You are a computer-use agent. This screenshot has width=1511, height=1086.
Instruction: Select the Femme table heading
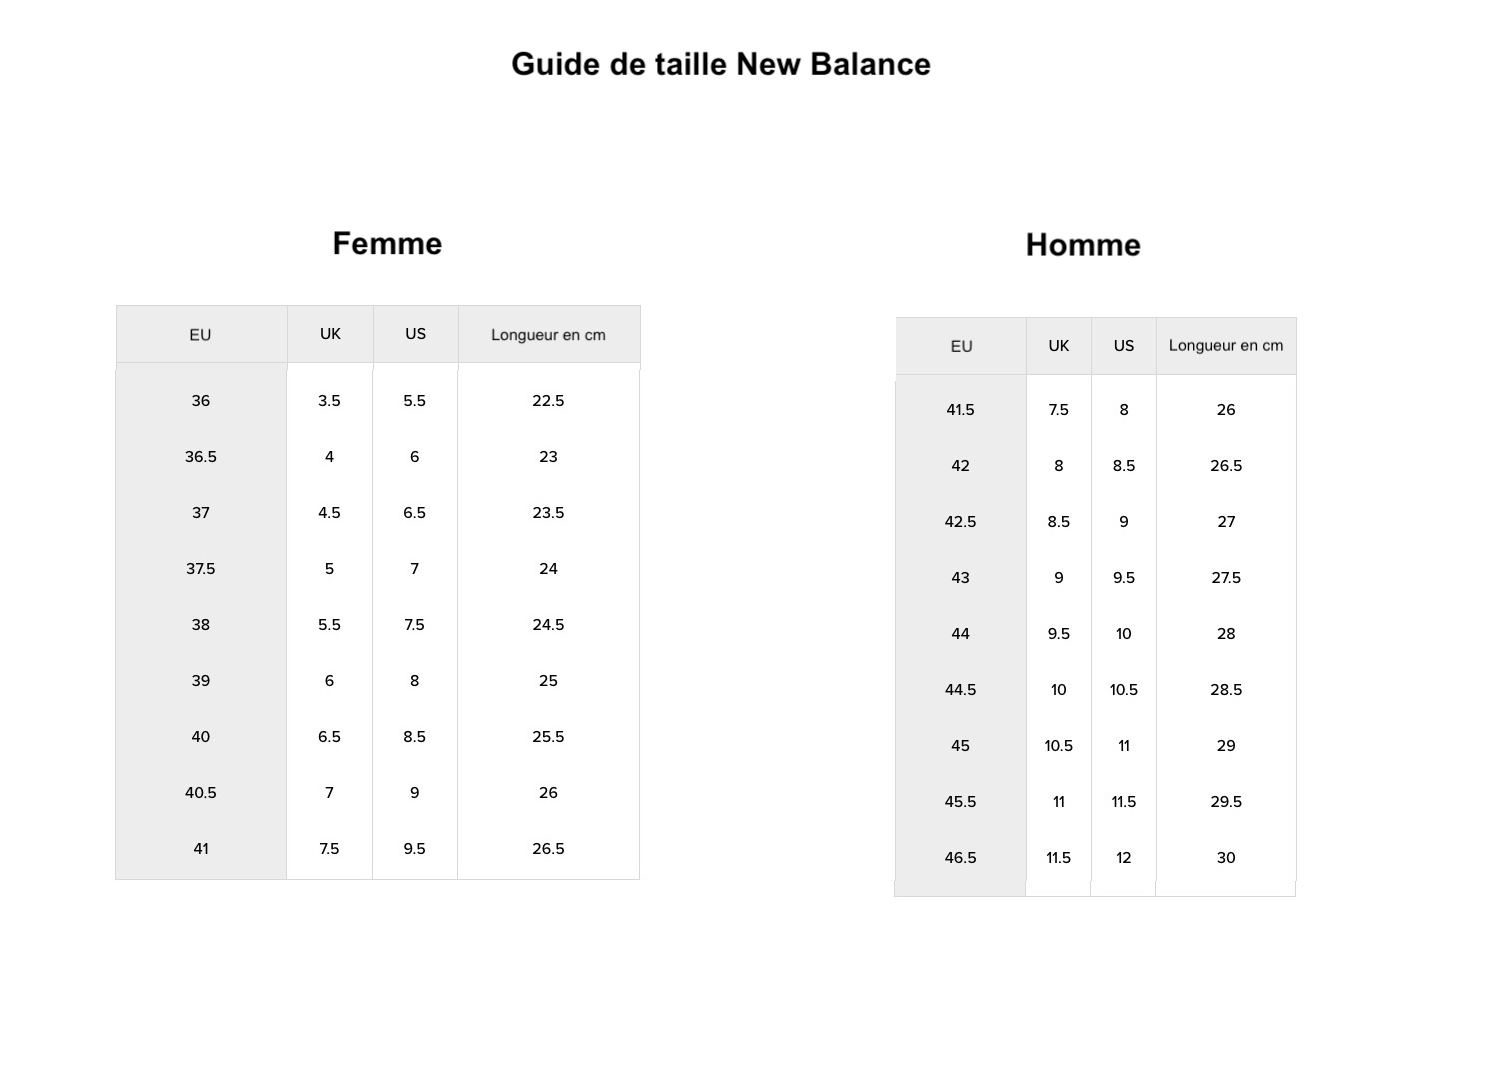pos(387,244)
